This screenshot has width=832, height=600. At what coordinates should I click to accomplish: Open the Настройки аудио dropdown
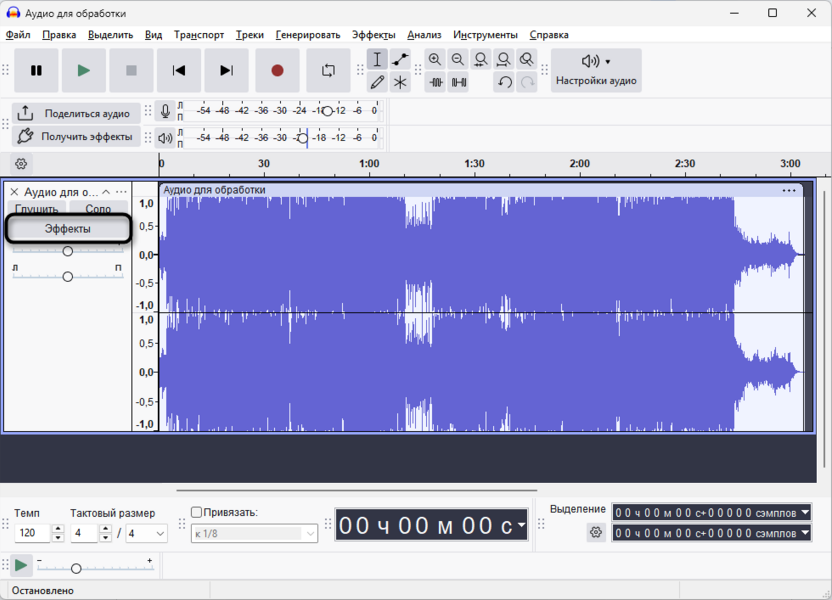point(596,70)
